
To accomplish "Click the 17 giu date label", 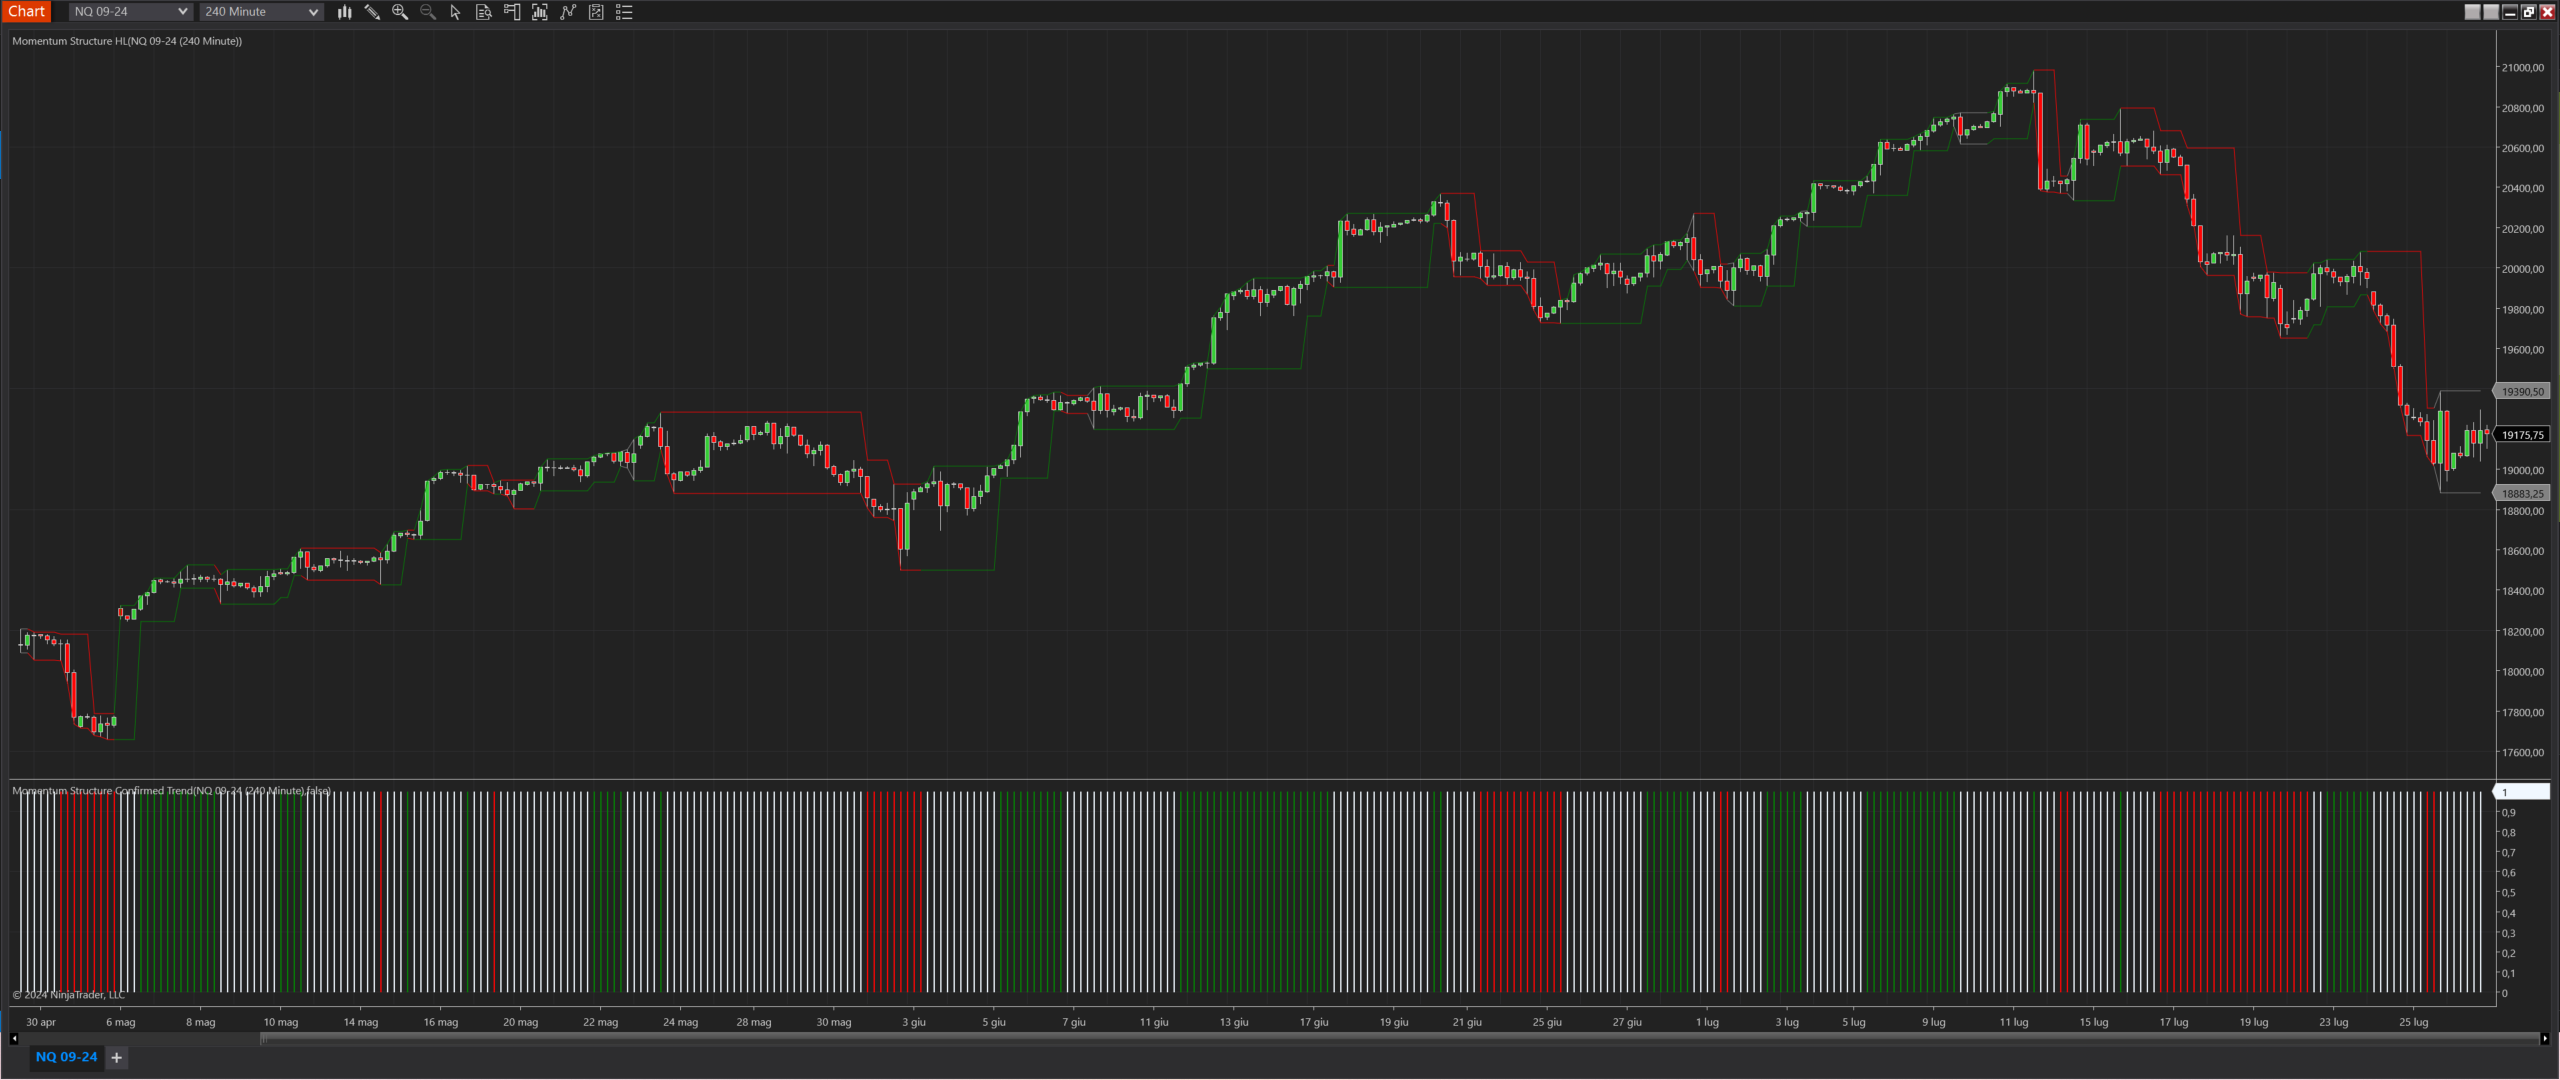I will point(1314,1022).
